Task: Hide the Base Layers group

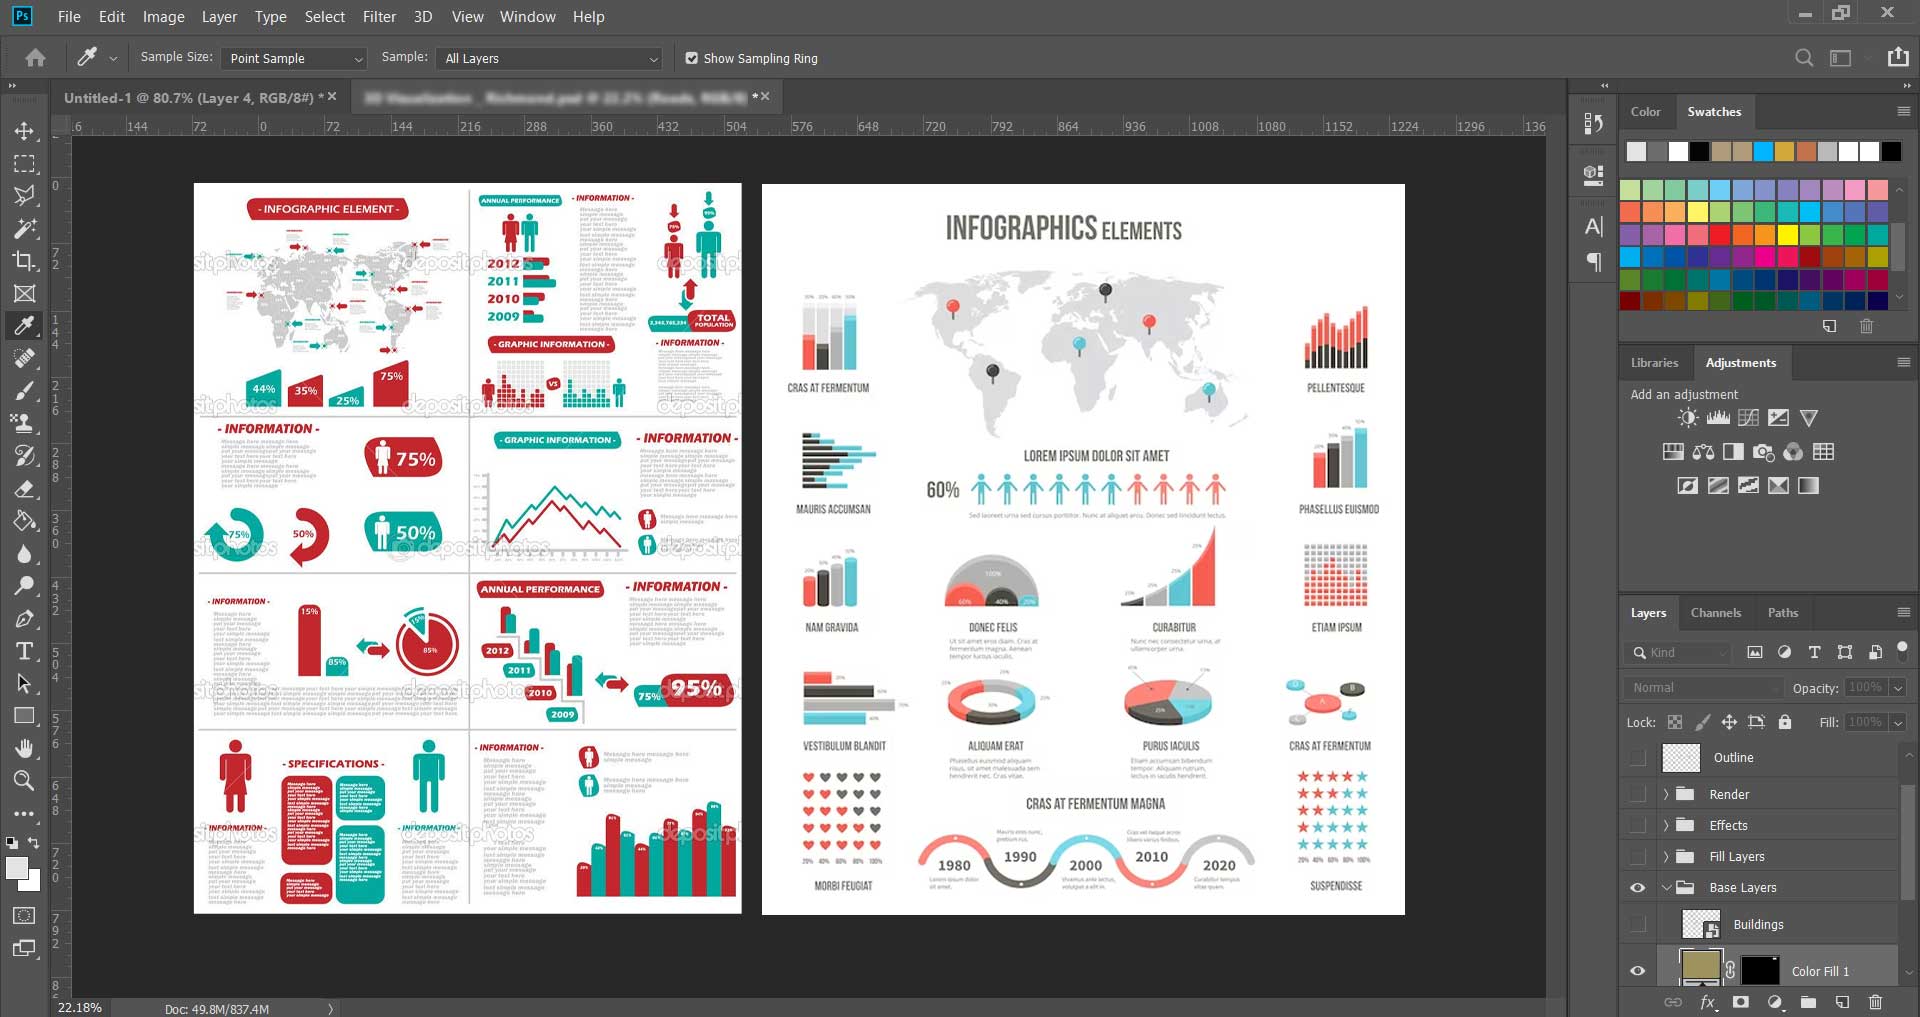Action: (x=1637, y=887)
